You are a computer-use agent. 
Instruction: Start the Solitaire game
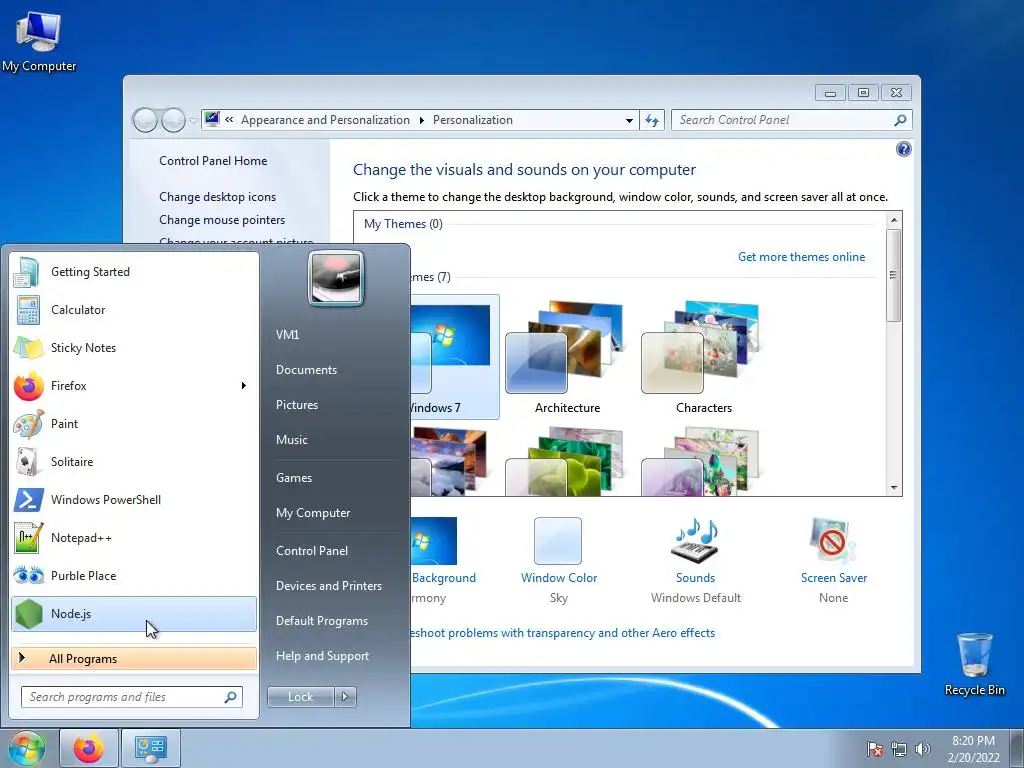click(x=134, y=461)
